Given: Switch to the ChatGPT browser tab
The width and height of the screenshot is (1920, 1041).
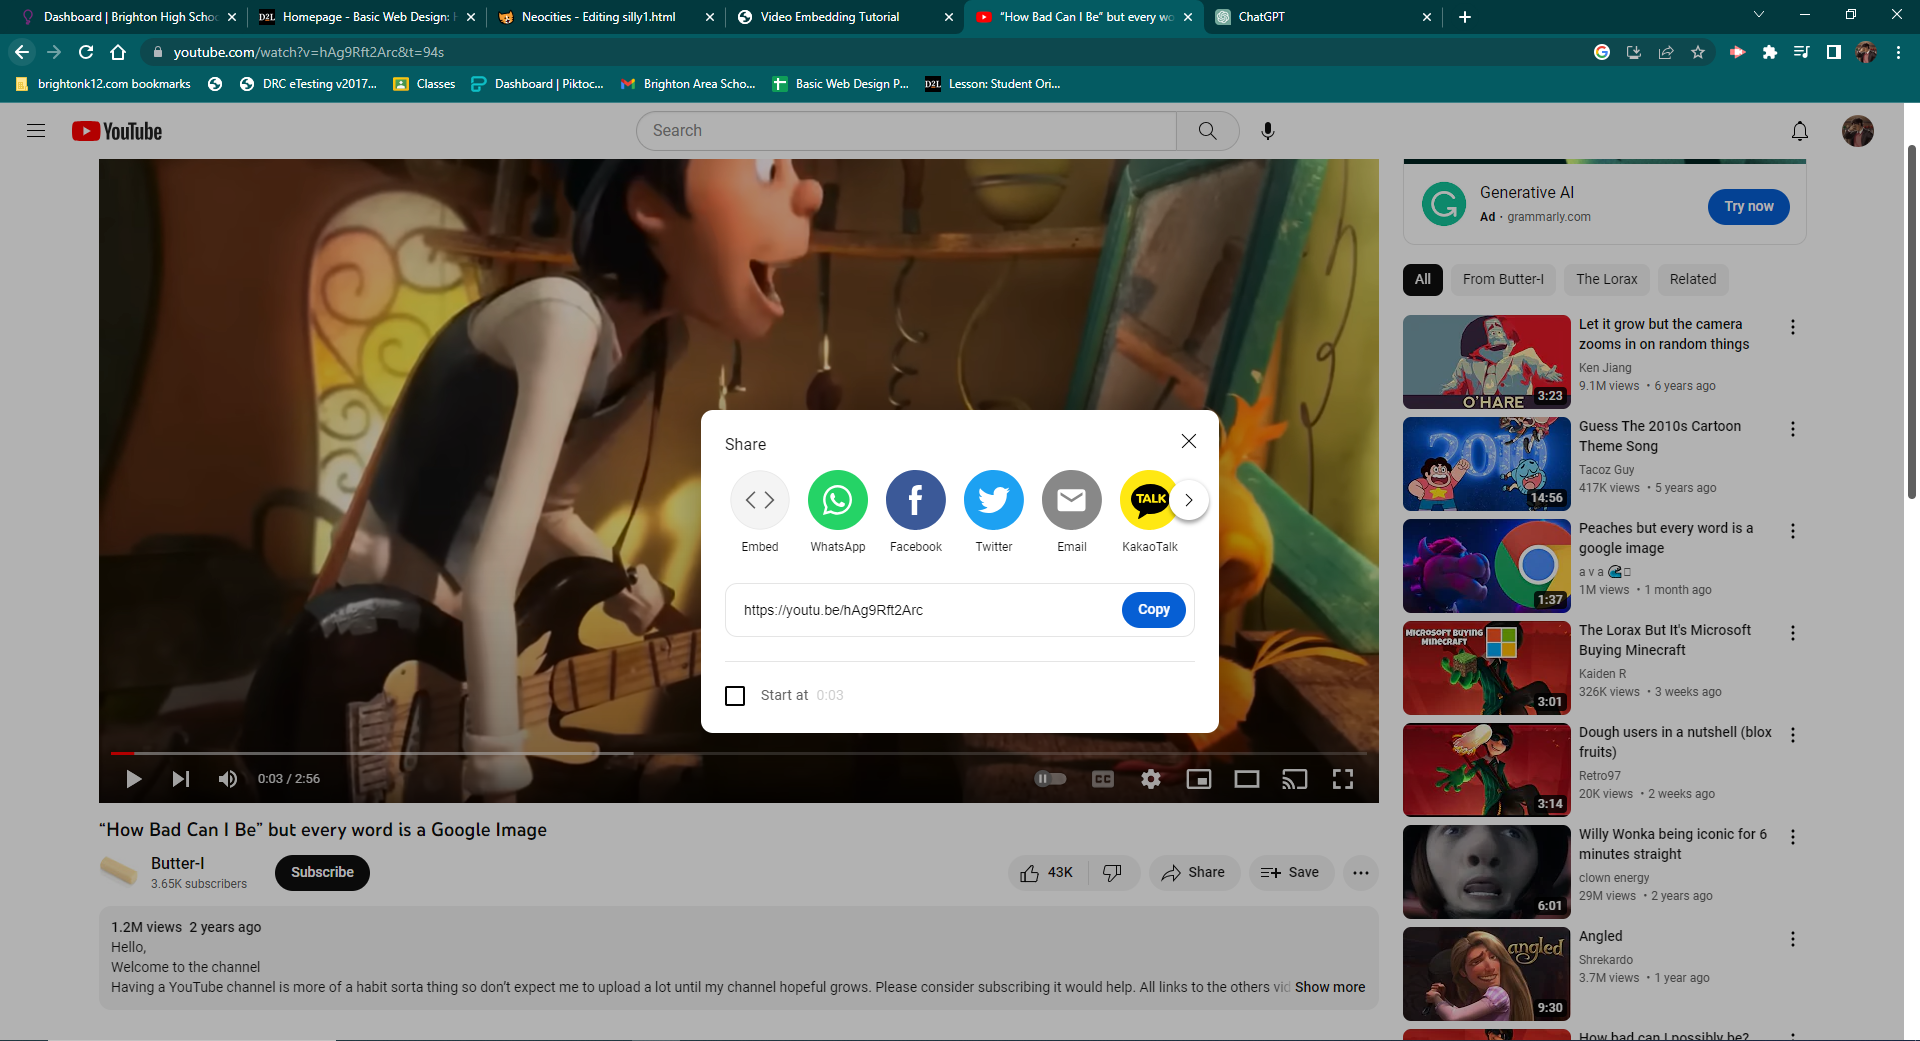Looking at the screenshot, I should 1322,17.
